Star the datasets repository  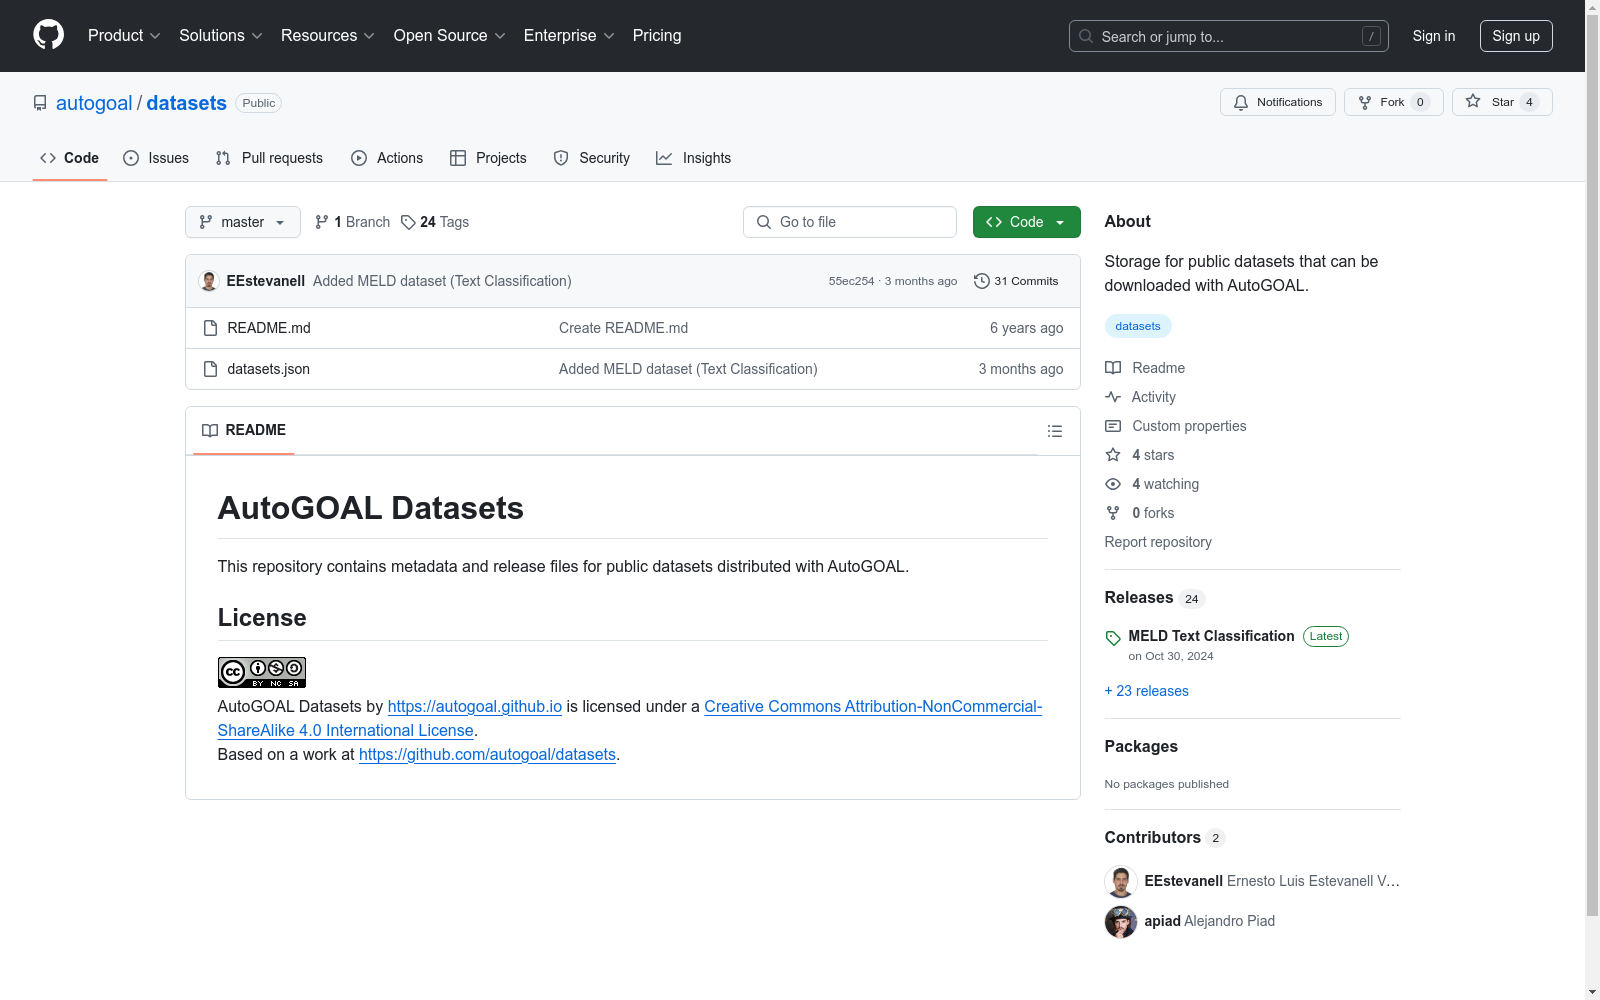[x=1502, y=102]
